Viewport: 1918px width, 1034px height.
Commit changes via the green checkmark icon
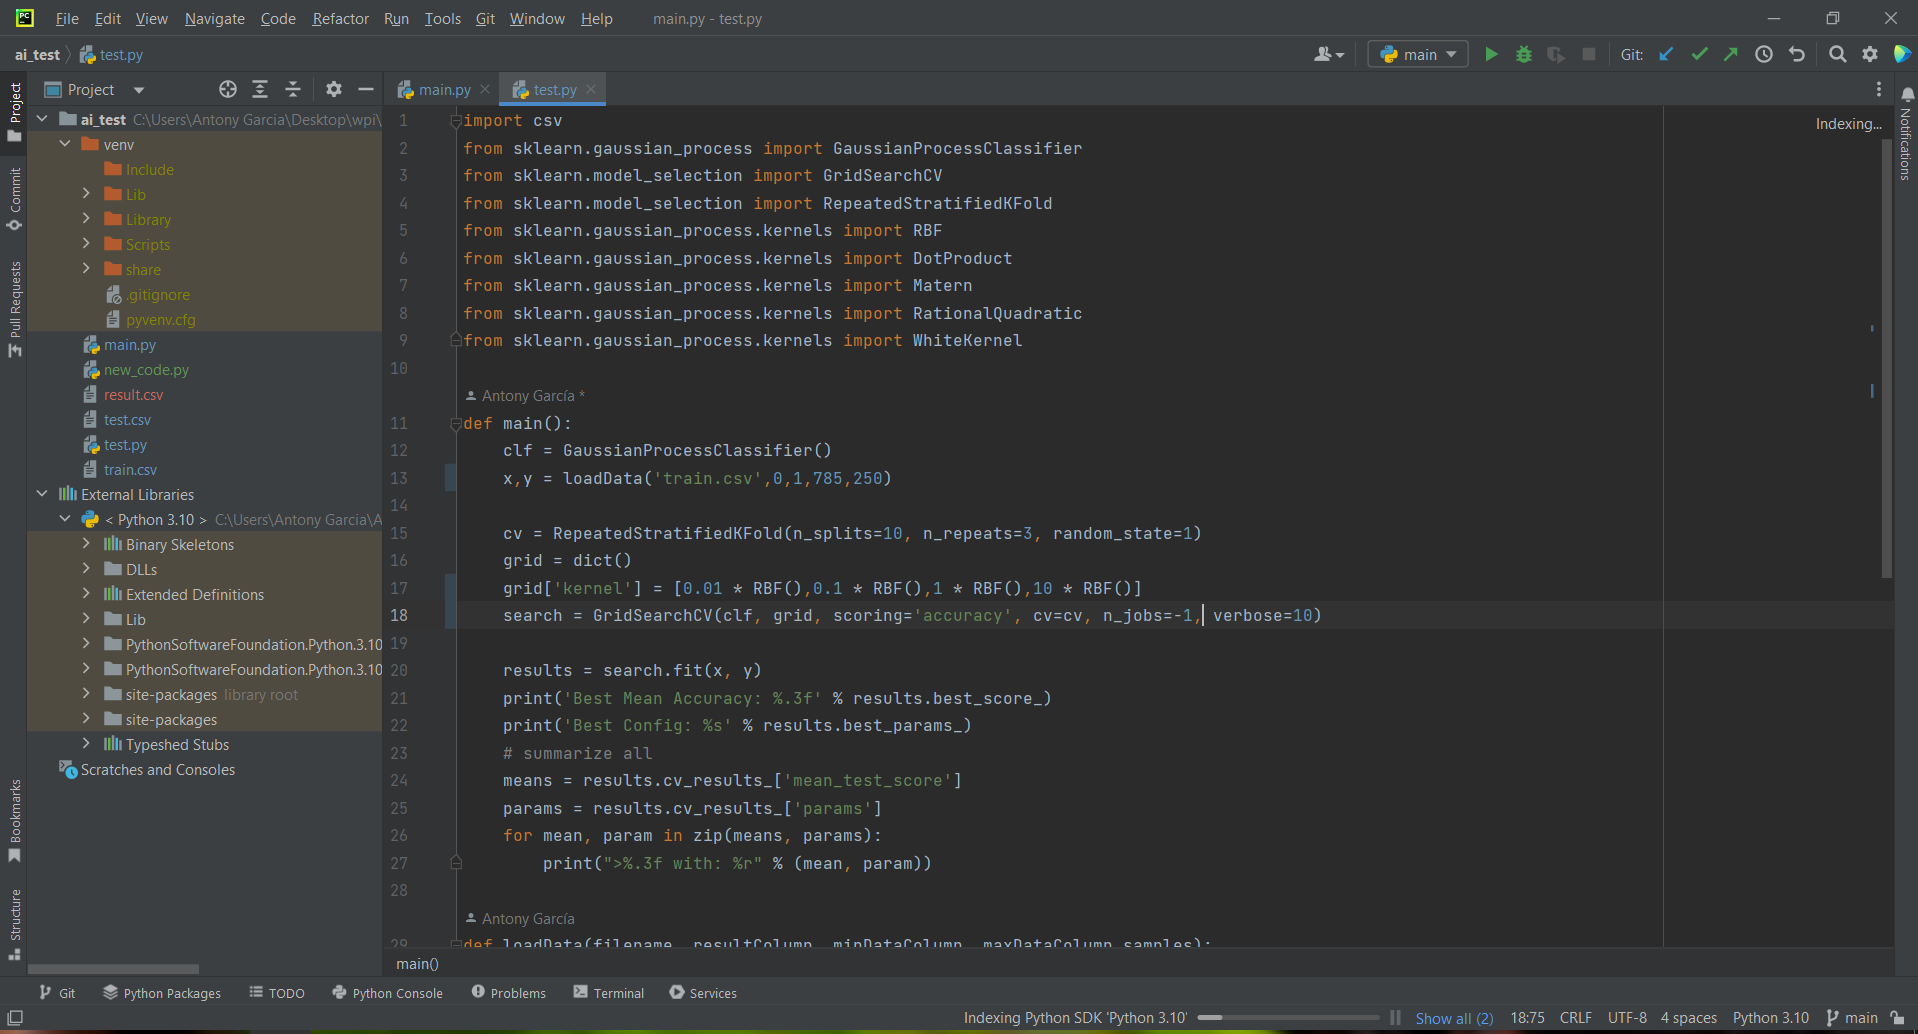[1699, 54]
